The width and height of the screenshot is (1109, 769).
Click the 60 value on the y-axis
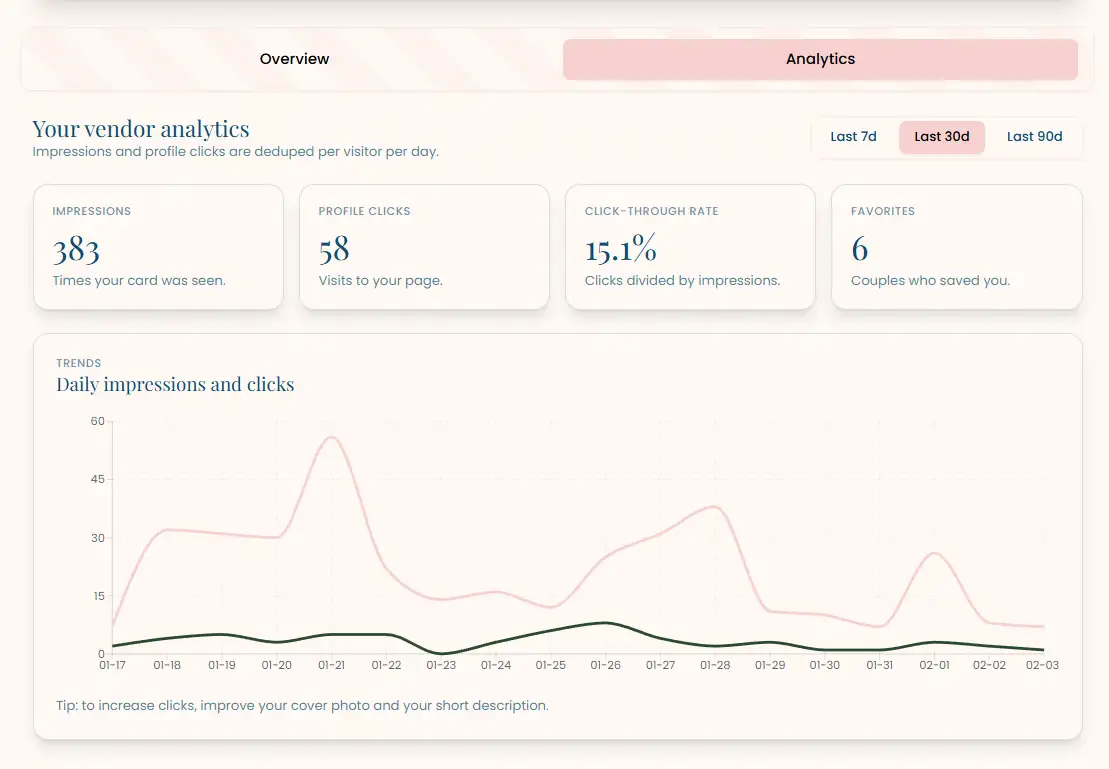coord(98,421)
